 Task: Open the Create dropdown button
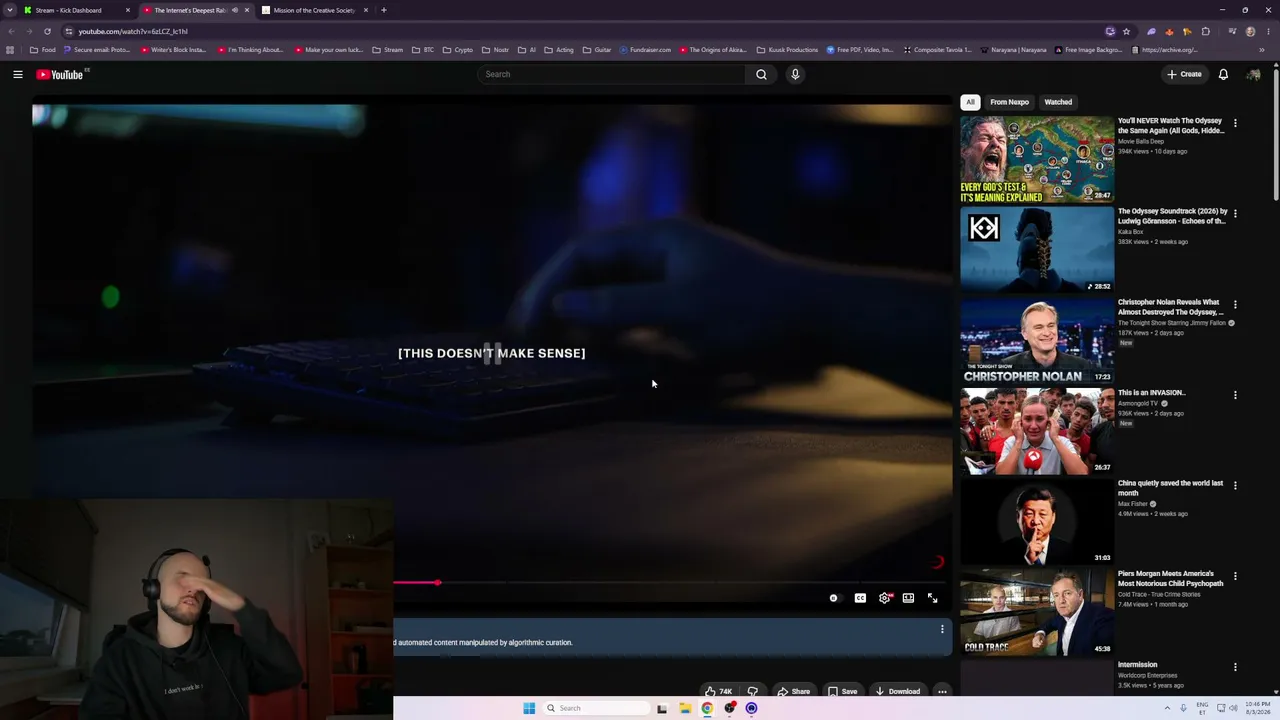point(1184,74)
